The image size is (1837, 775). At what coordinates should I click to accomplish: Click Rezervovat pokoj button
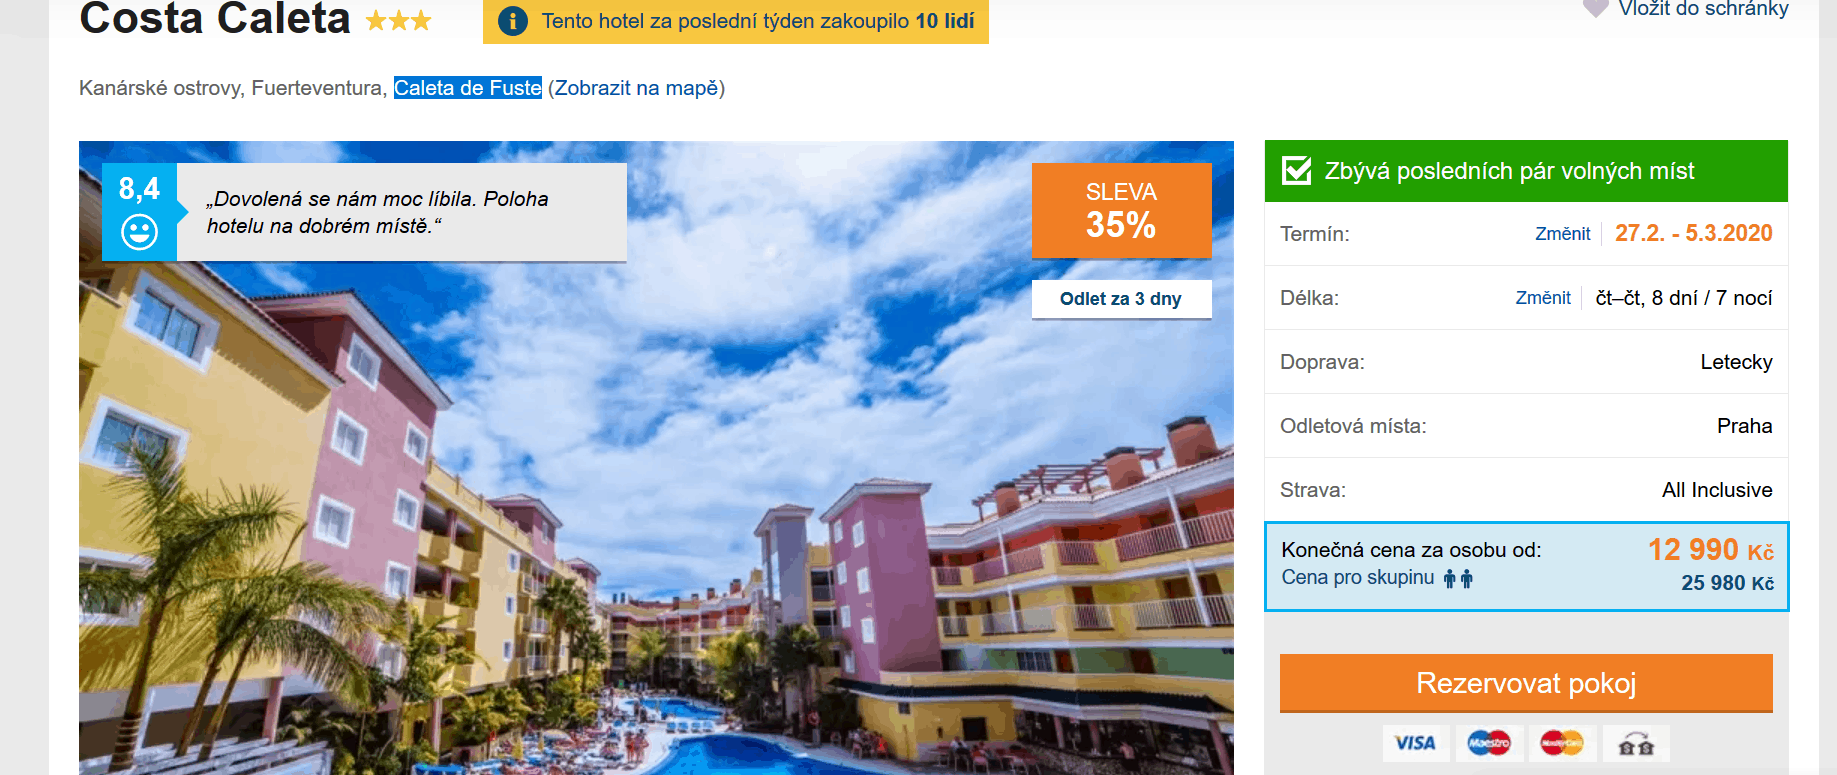(1526, 683)
